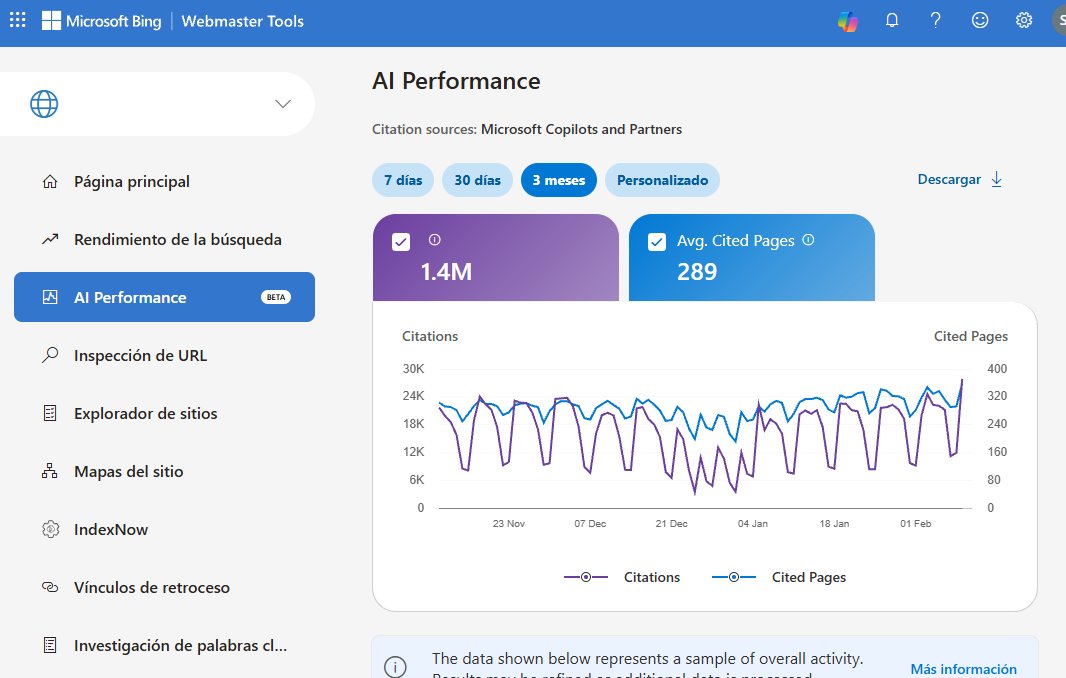
Task: Click the Webmaster Tools title
Action: click(243, 21)
